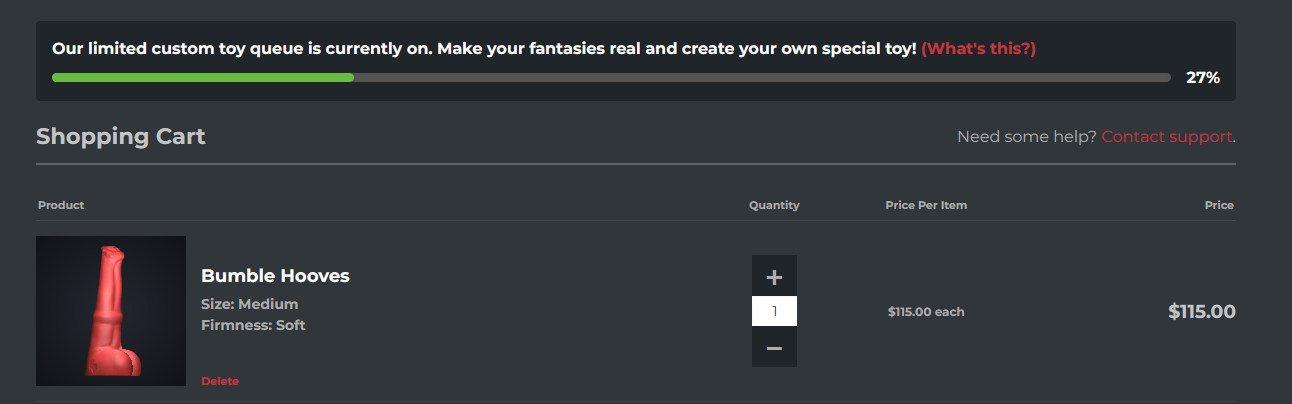Click the Quantity column header

[774, 205]
